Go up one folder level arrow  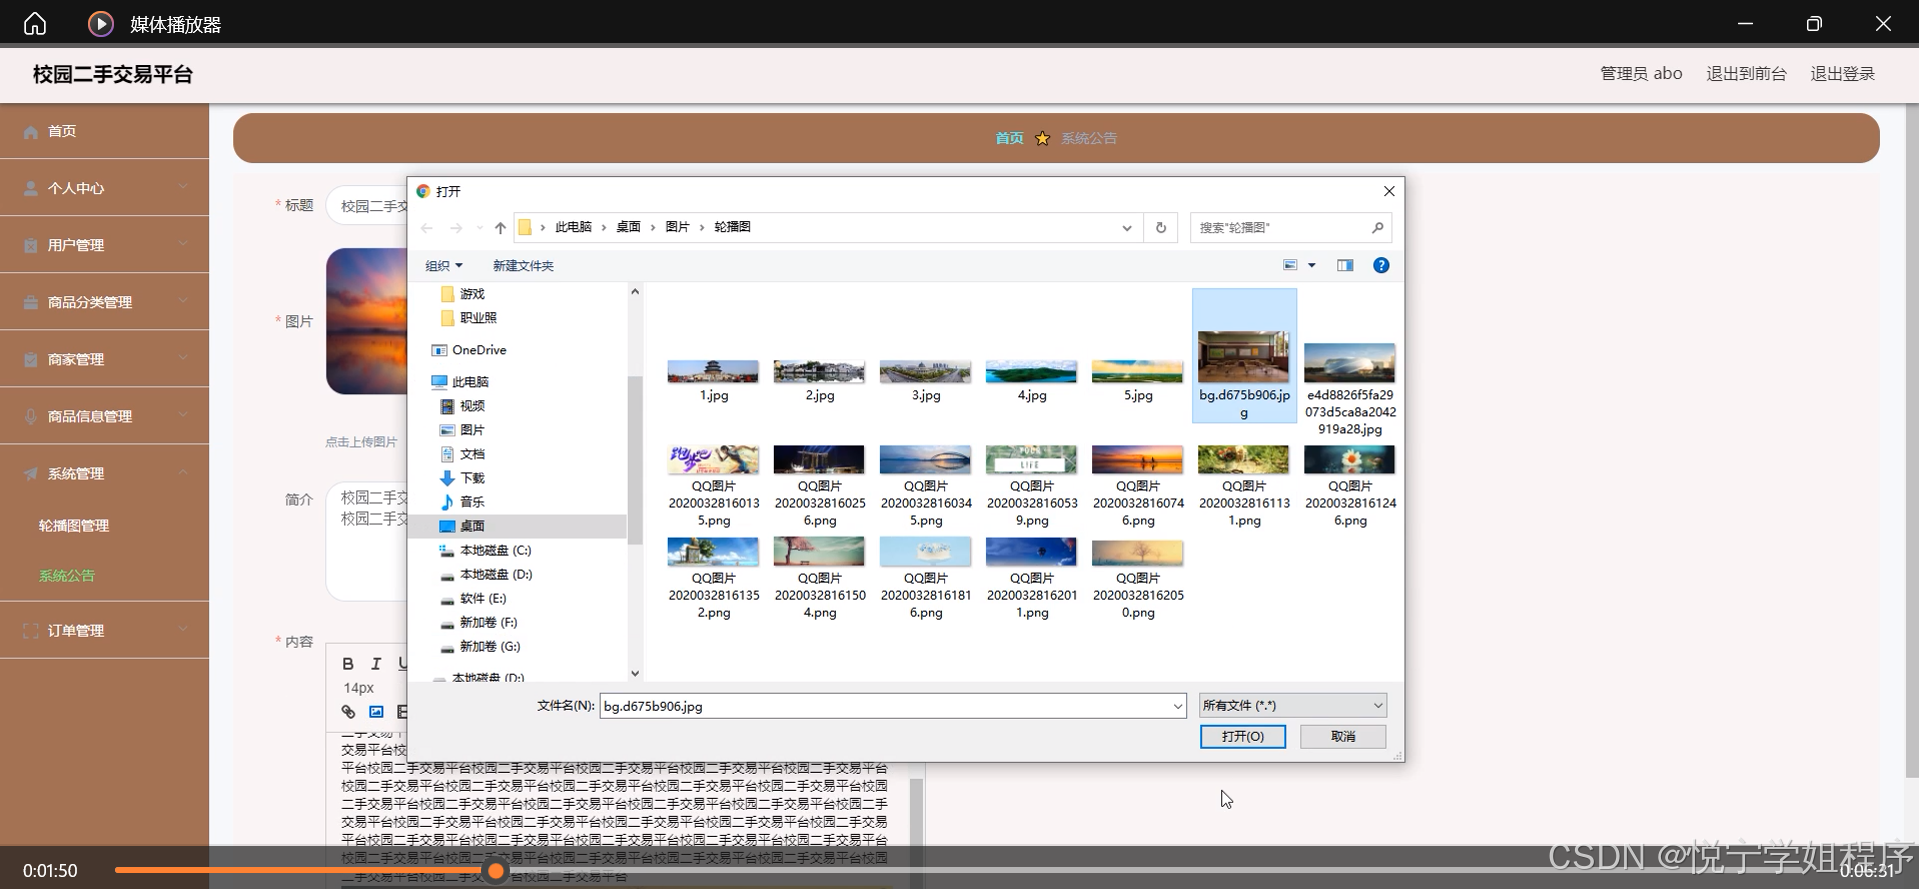500,228
